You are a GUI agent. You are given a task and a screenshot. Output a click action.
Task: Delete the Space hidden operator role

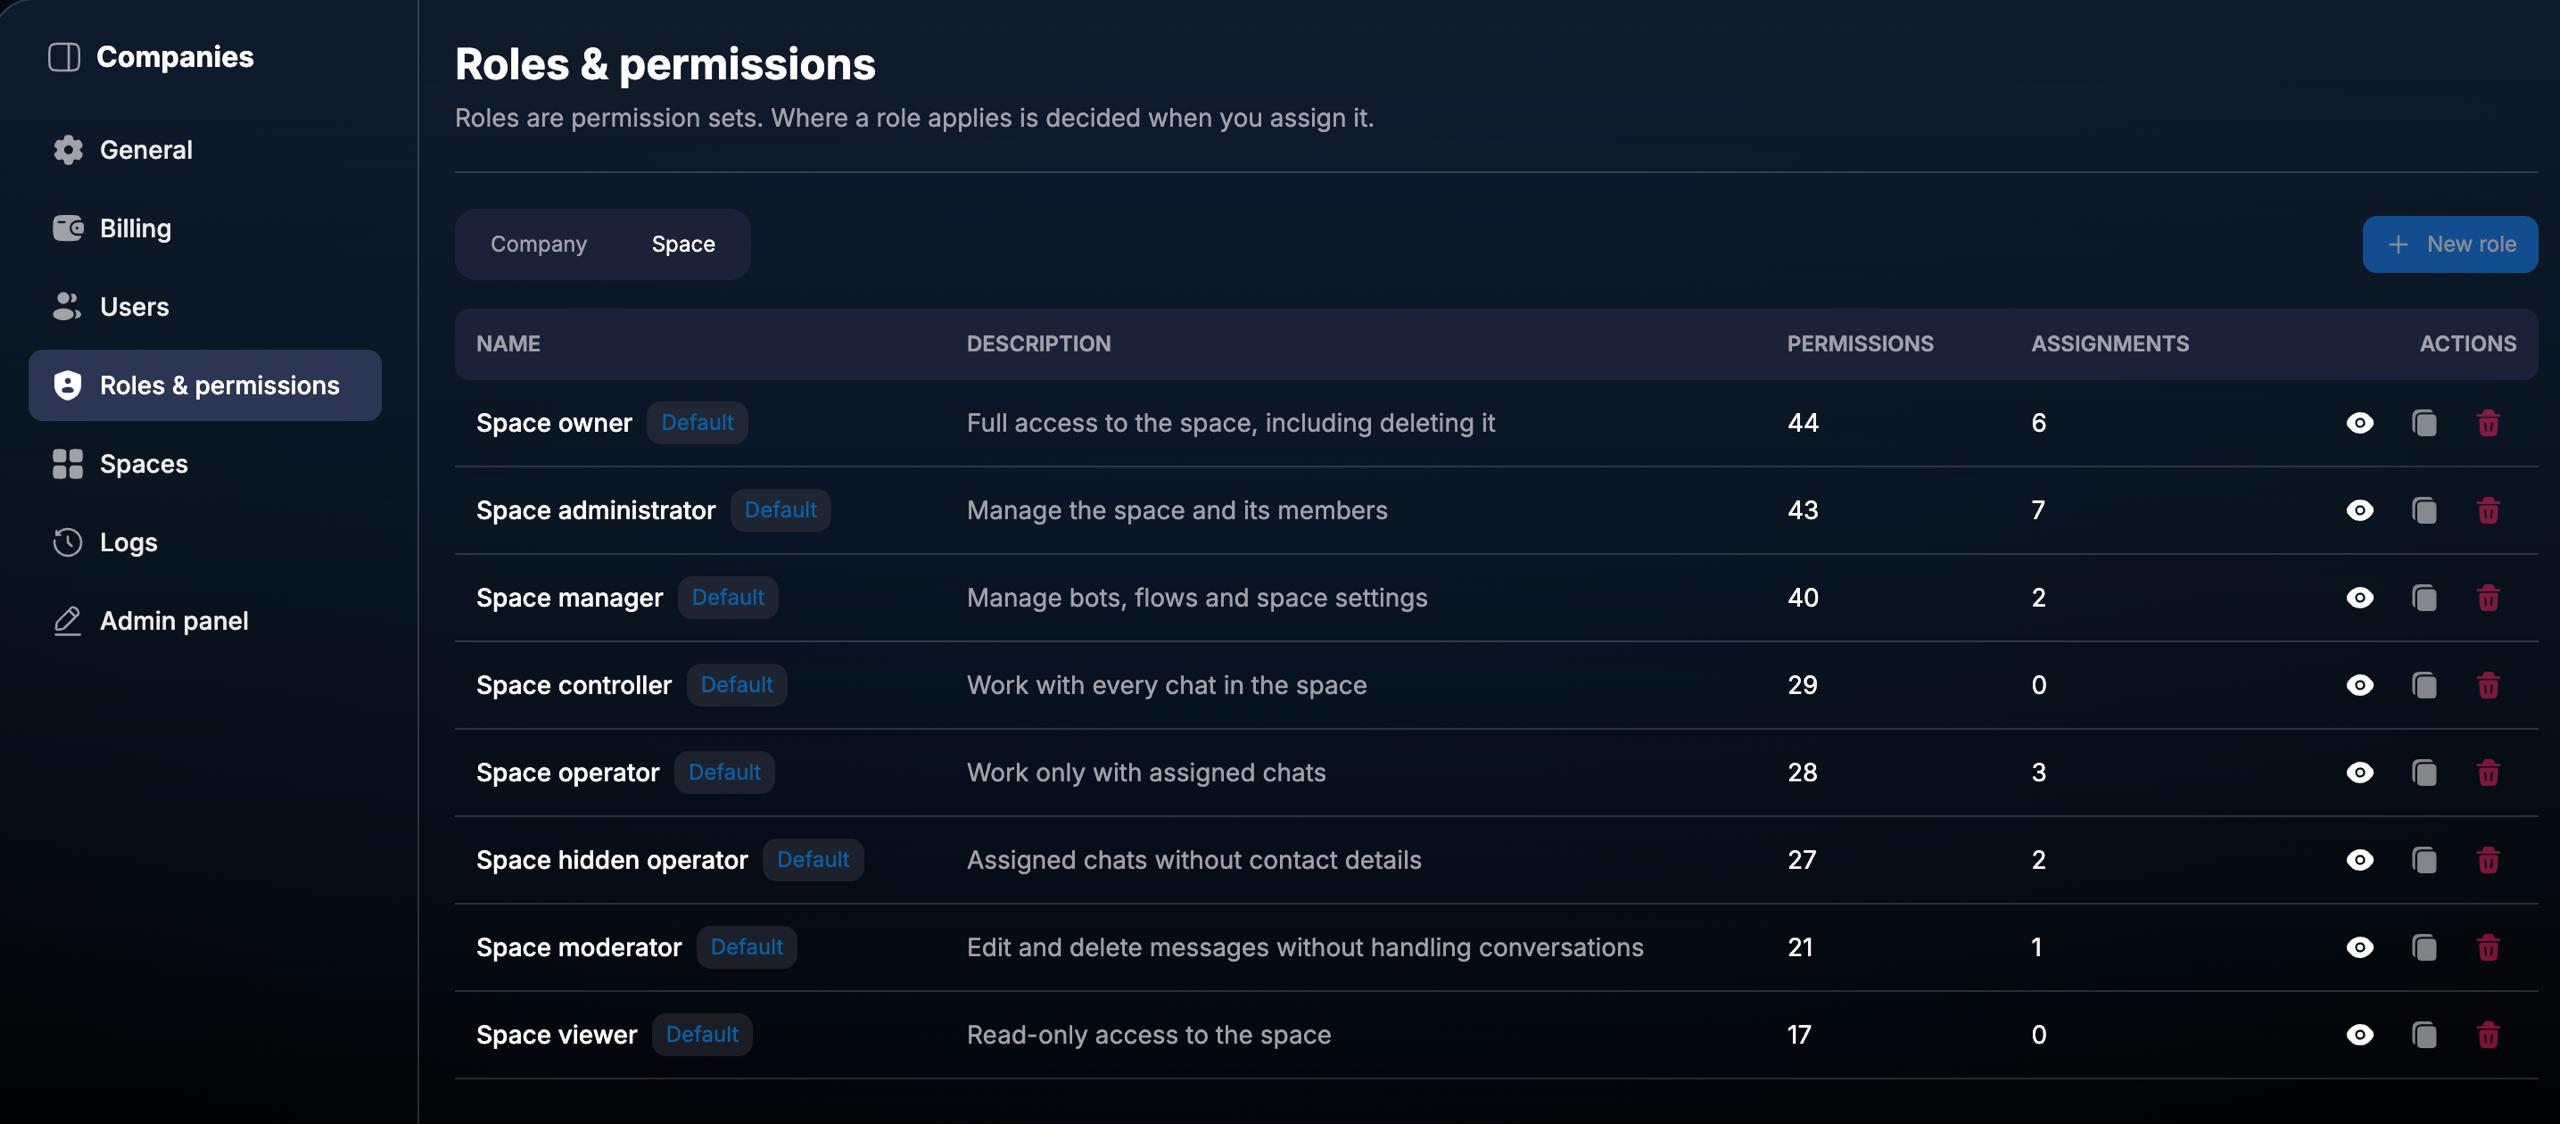click(2488, 860)
